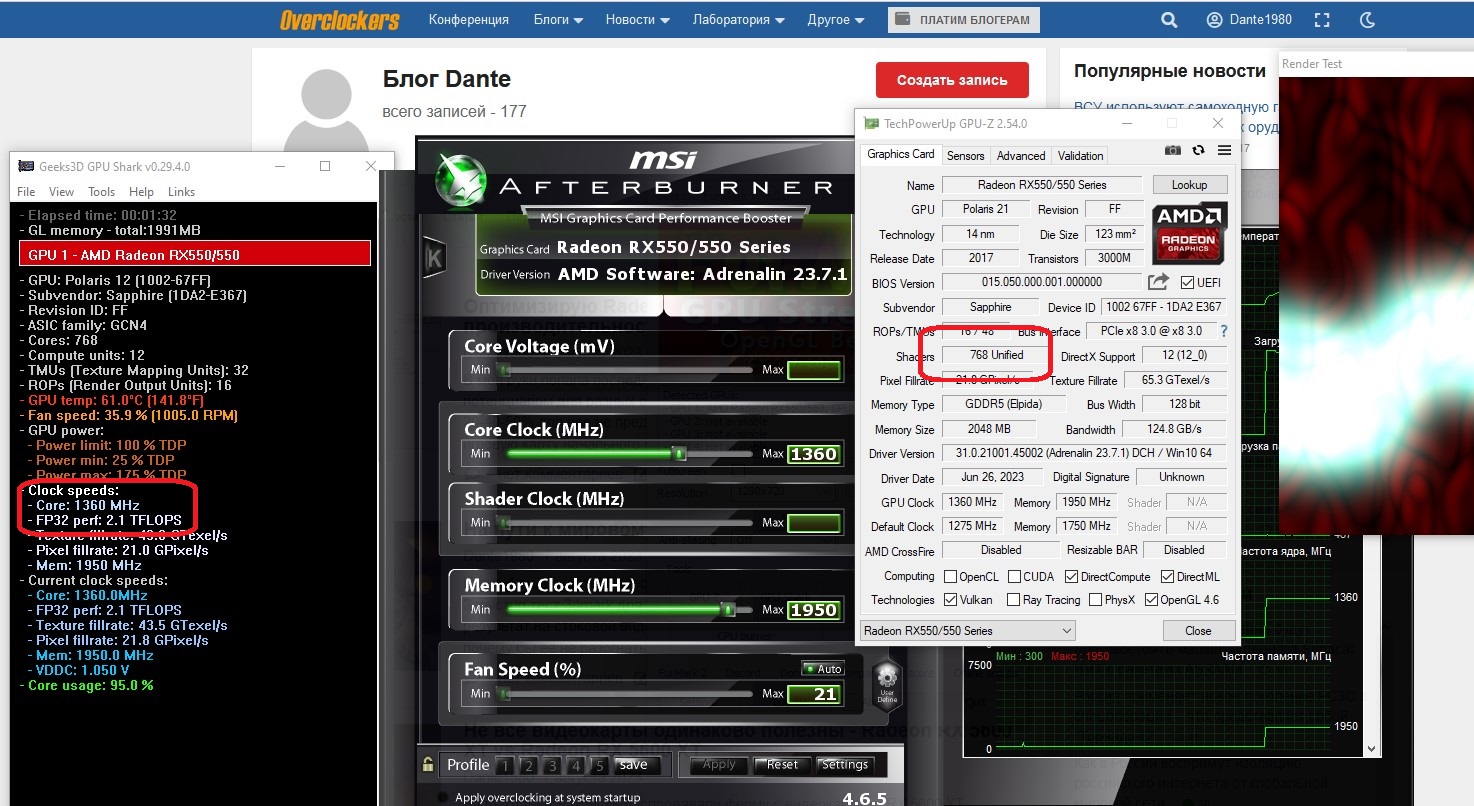Switch to the Validation tab in GPU-Z

(x=1081, y=155)
